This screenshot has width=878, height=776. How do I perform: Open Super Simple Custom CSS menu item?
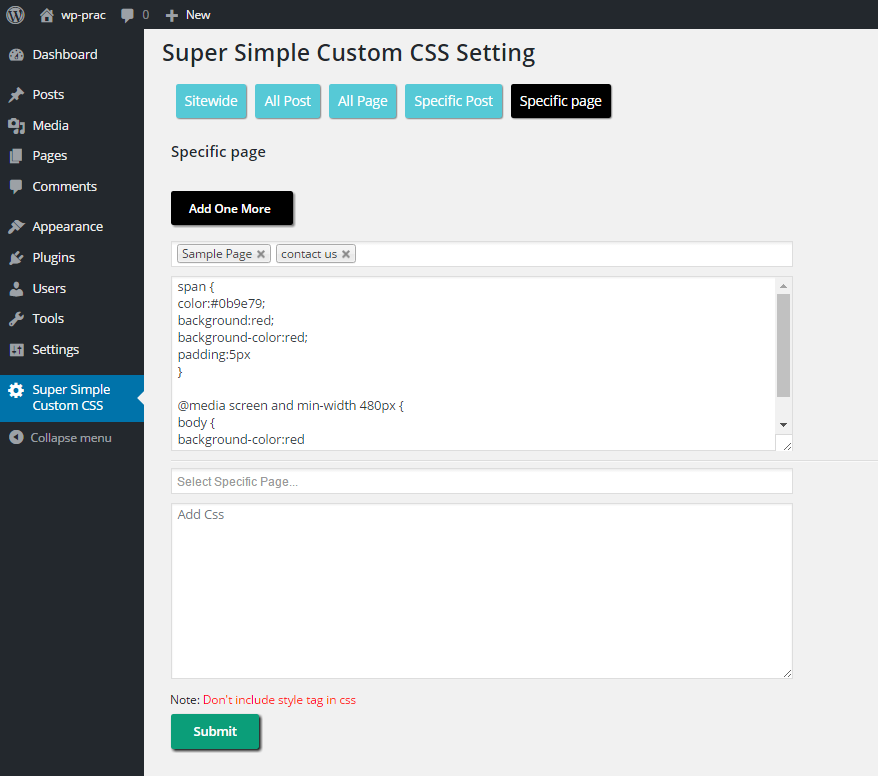pos(72,398)
